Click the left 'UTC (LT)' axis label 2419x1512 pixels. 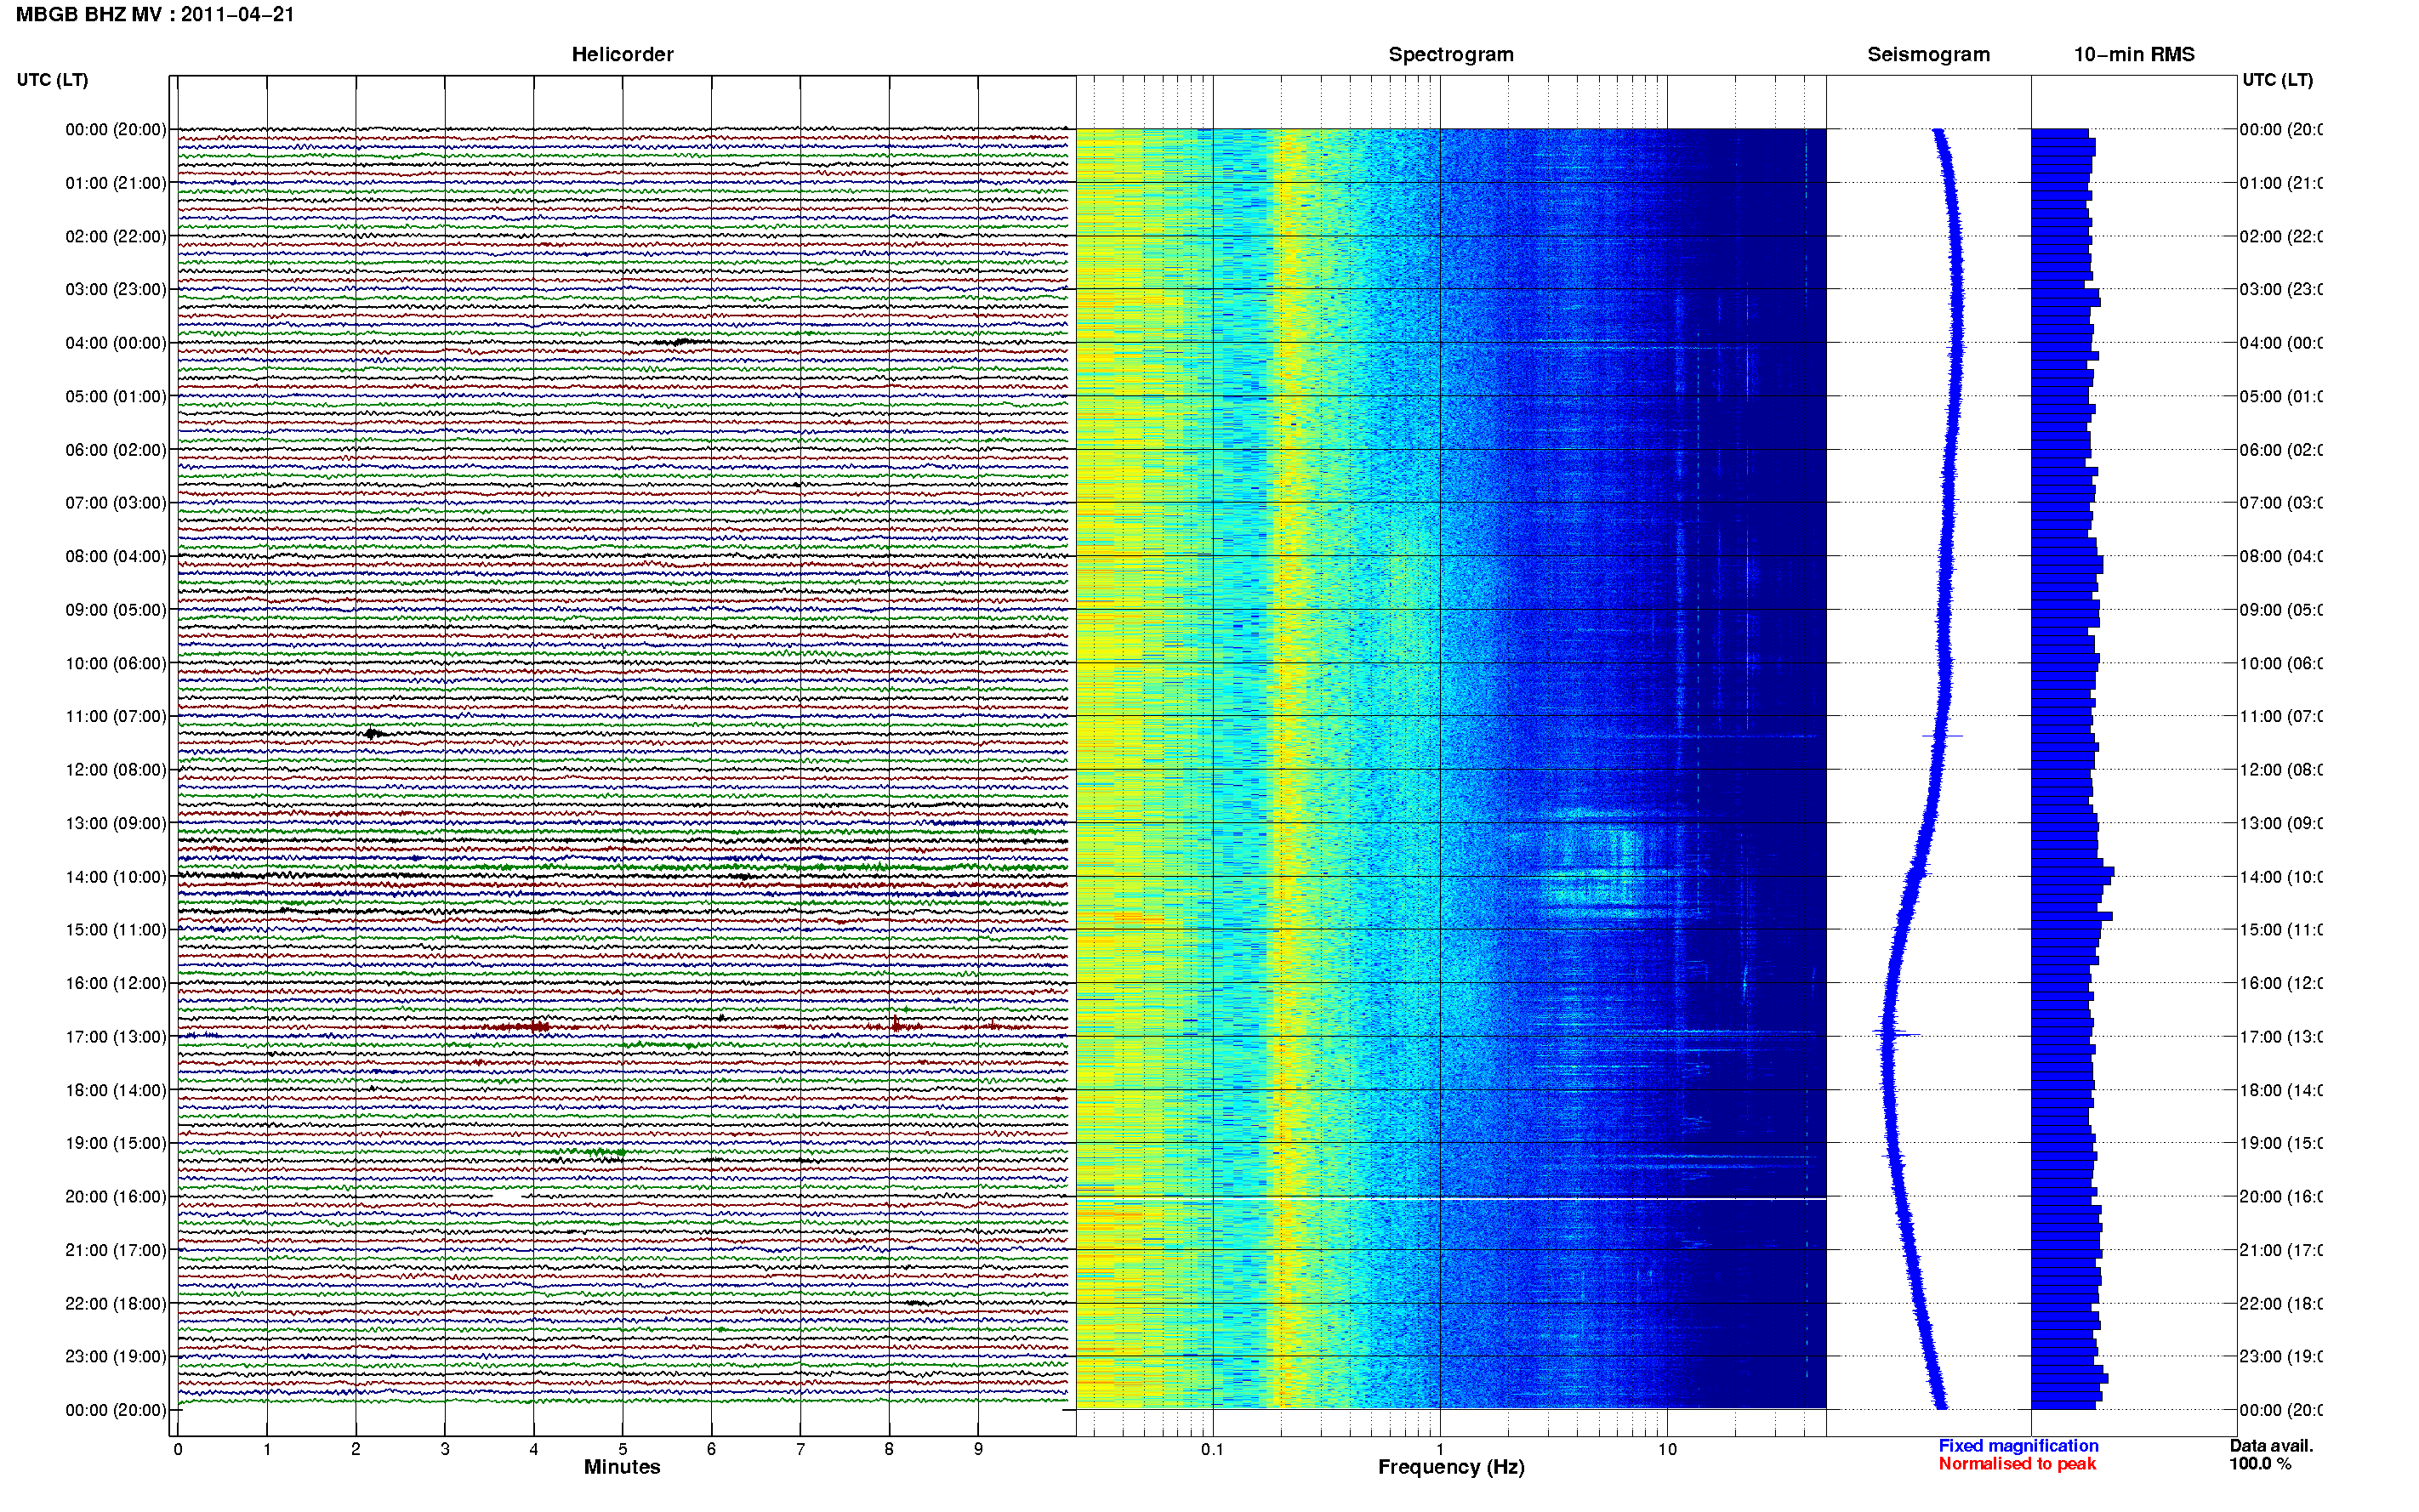point(52,80)
